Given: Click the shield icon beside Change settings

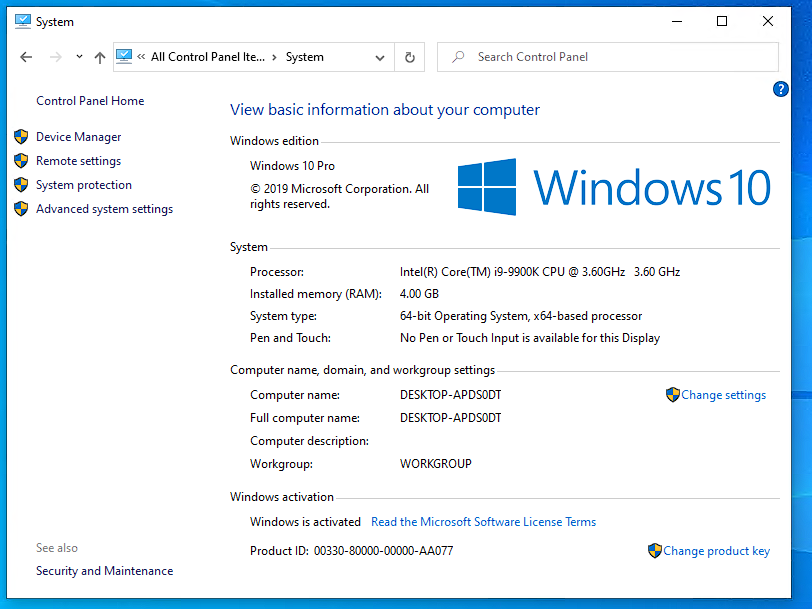Looking at the screenshot, I should (x=673, y=395).
